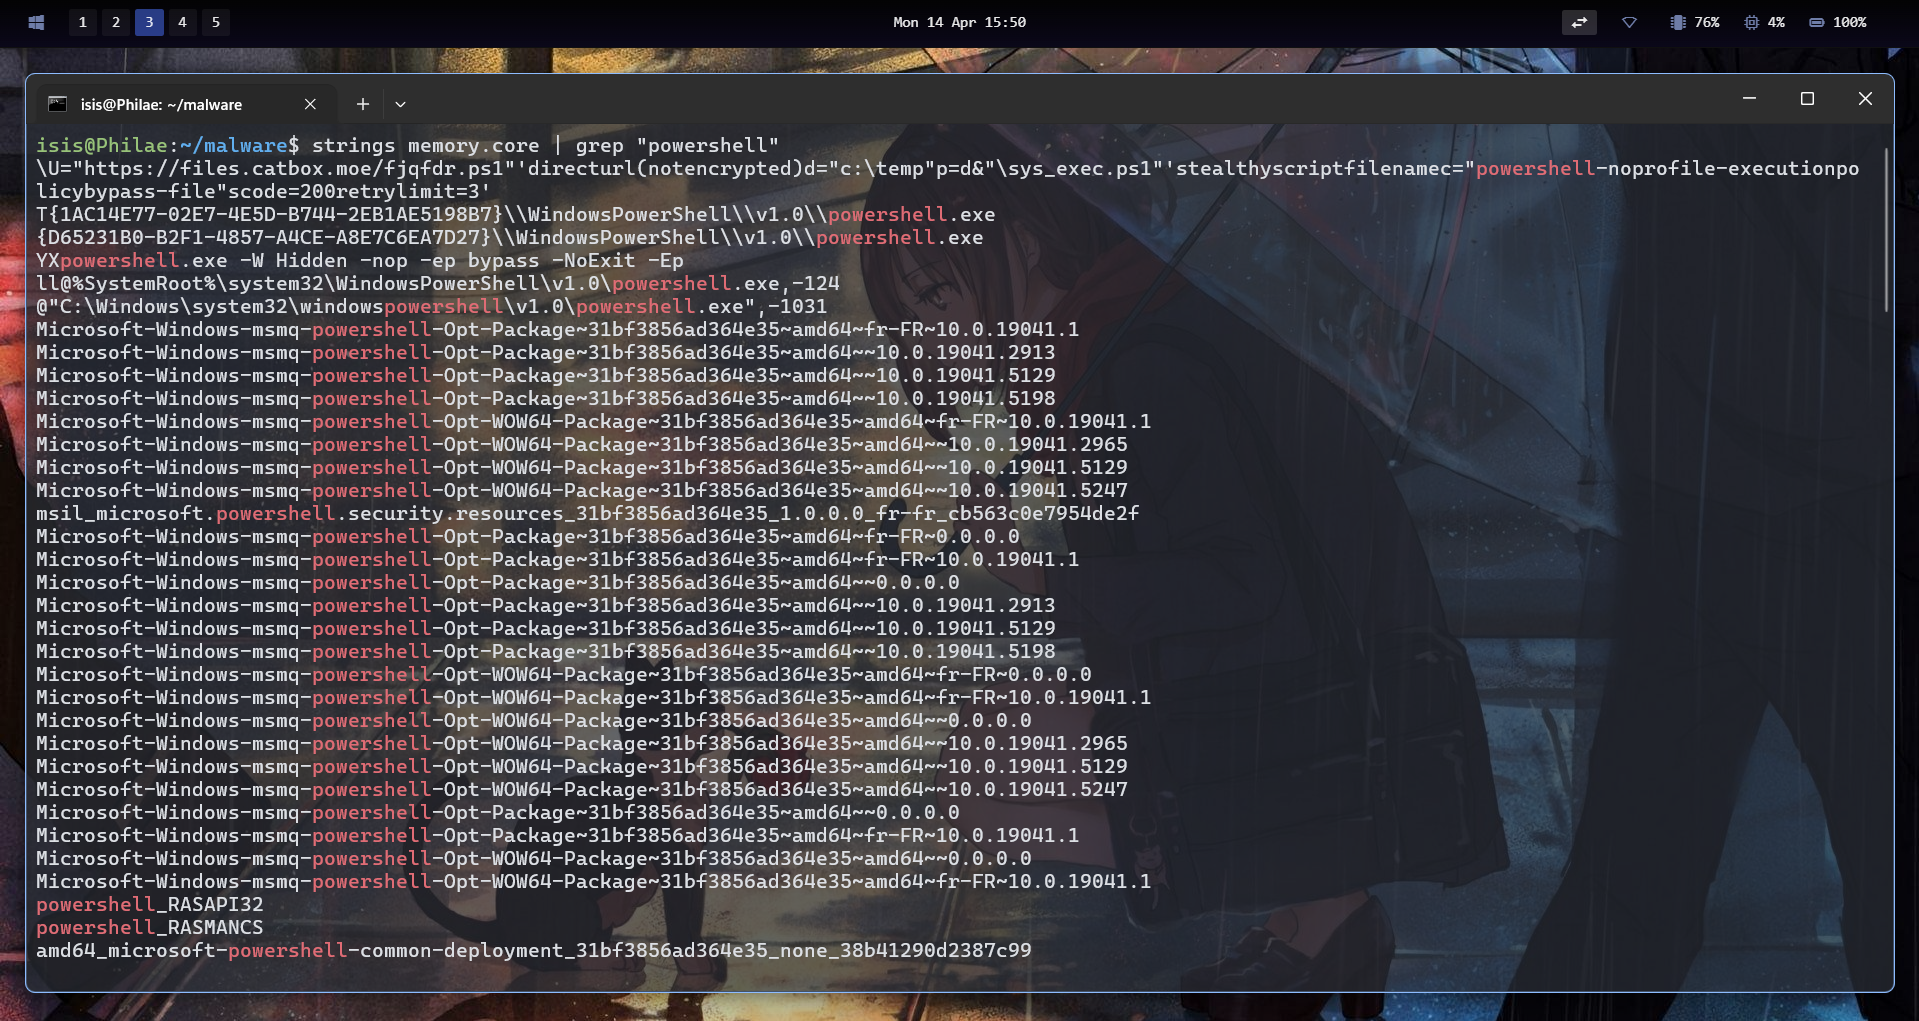1919x1021 pixels.
Task: Click the memory usage icon showing 76%
Action: pos(1678,22)
